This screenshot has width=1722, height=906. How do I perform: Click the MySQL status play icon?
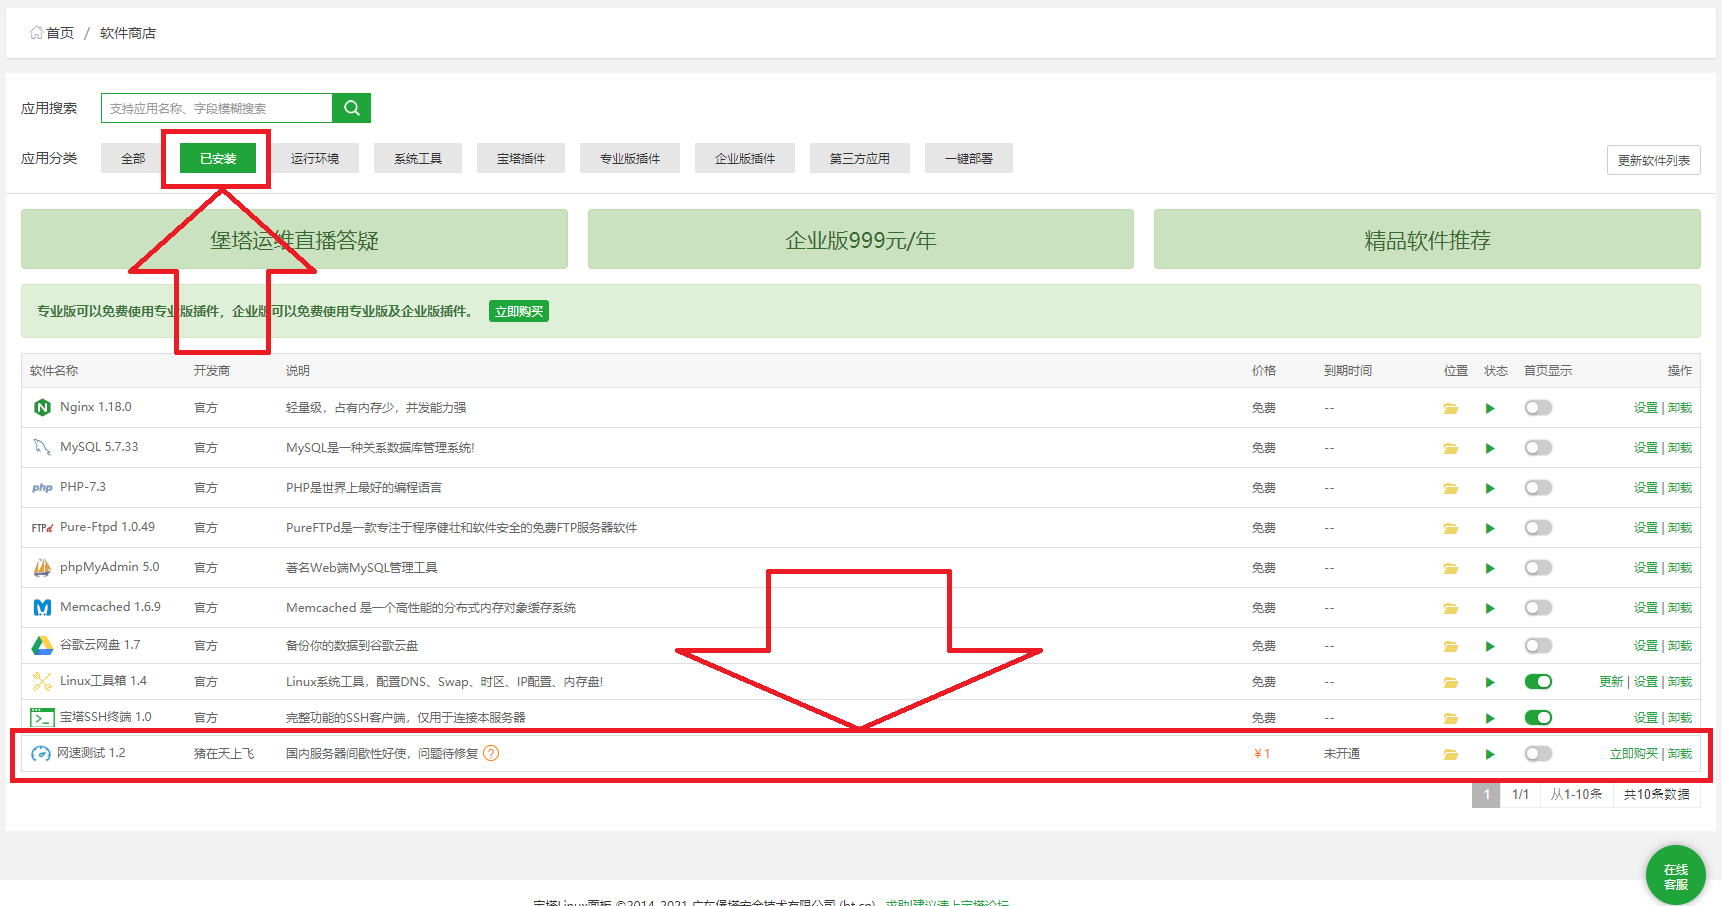point(1490,448)
